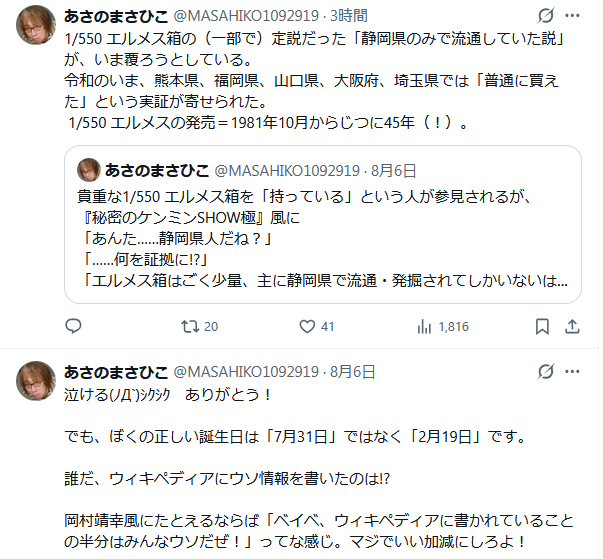
Task: Open more options menu on first tweet
Action: point(572,16)
